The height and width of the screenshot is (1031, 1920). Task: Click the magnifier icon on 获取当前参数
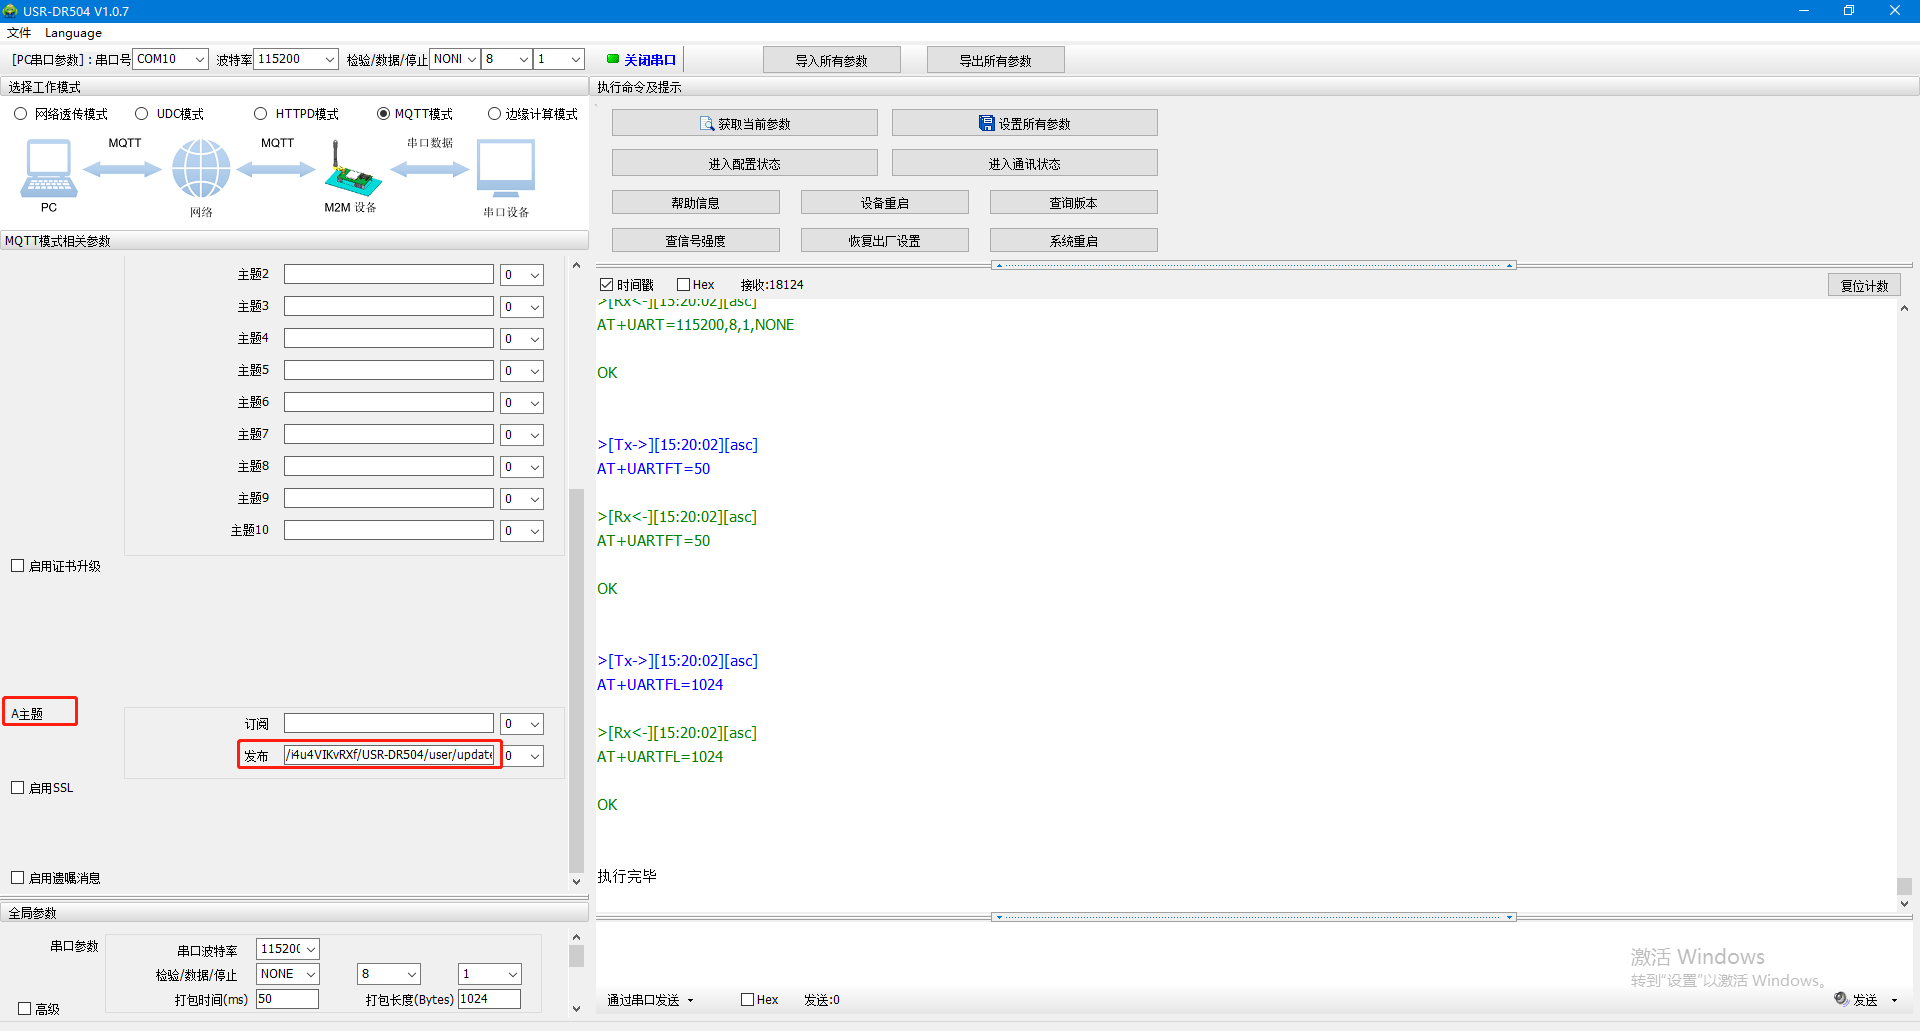click(707, 124)
